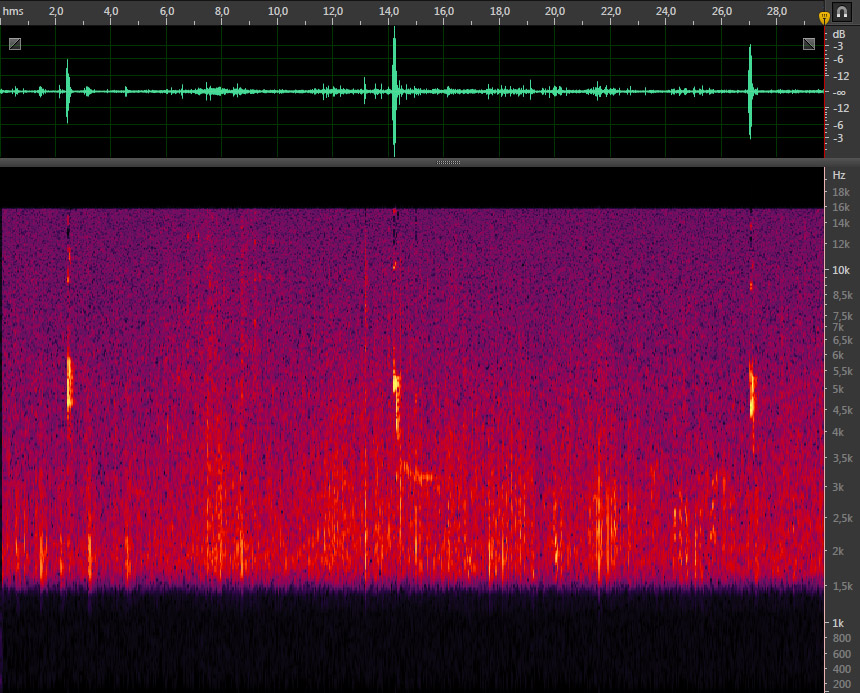Click the 600 Hz scale label

point(841,654)
